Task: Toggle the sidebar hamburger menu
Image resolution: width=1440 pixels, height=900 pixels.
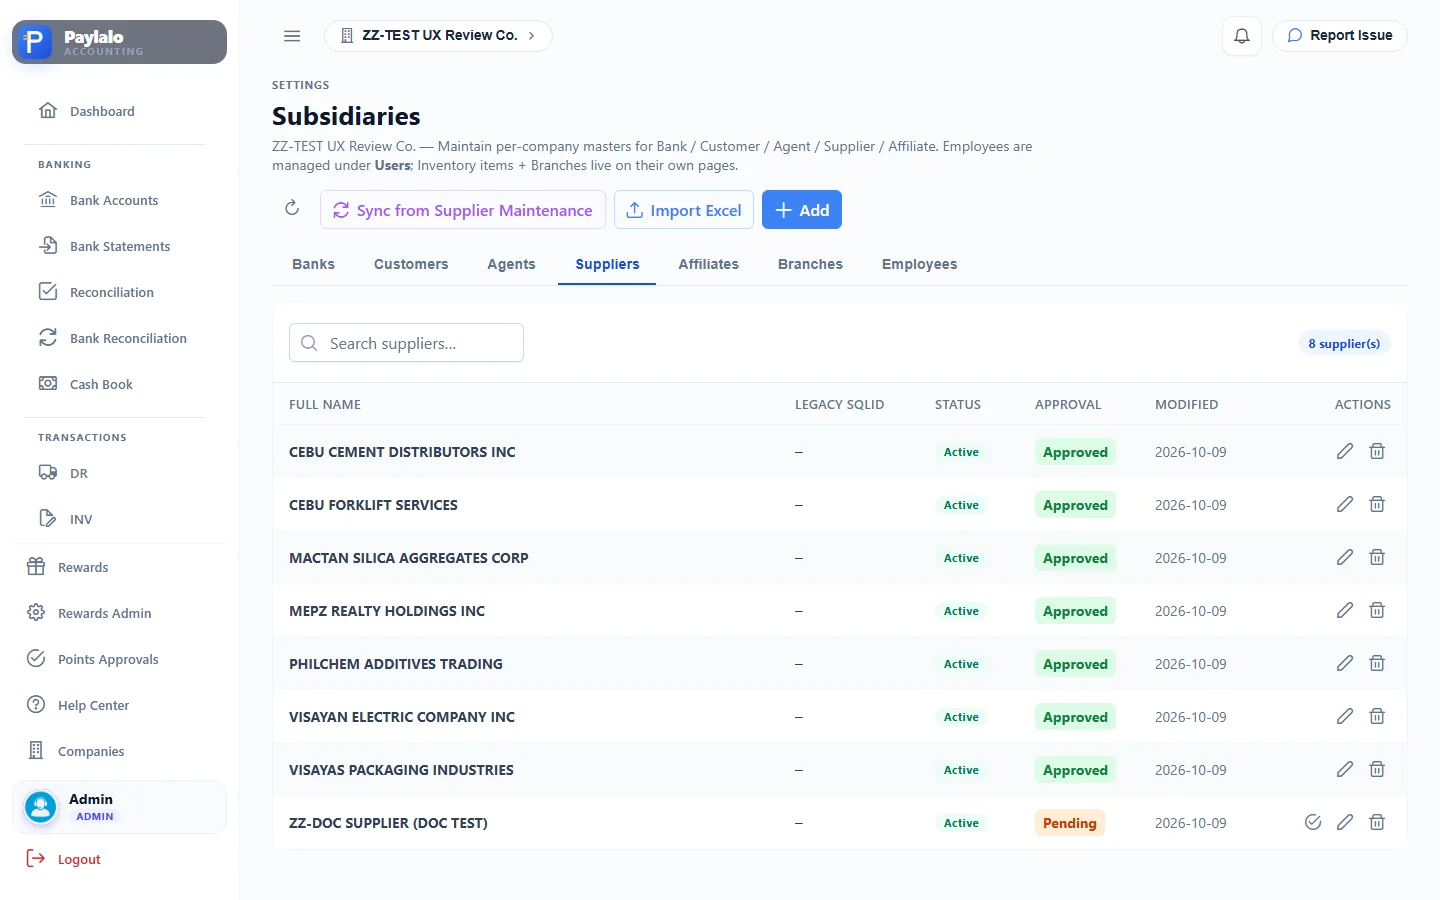Action: [292, 36]
